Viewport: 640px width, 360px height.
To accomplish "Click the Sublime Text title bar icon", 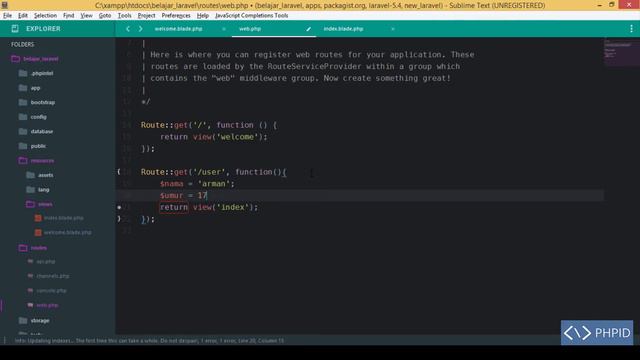I will pos(4,5).
